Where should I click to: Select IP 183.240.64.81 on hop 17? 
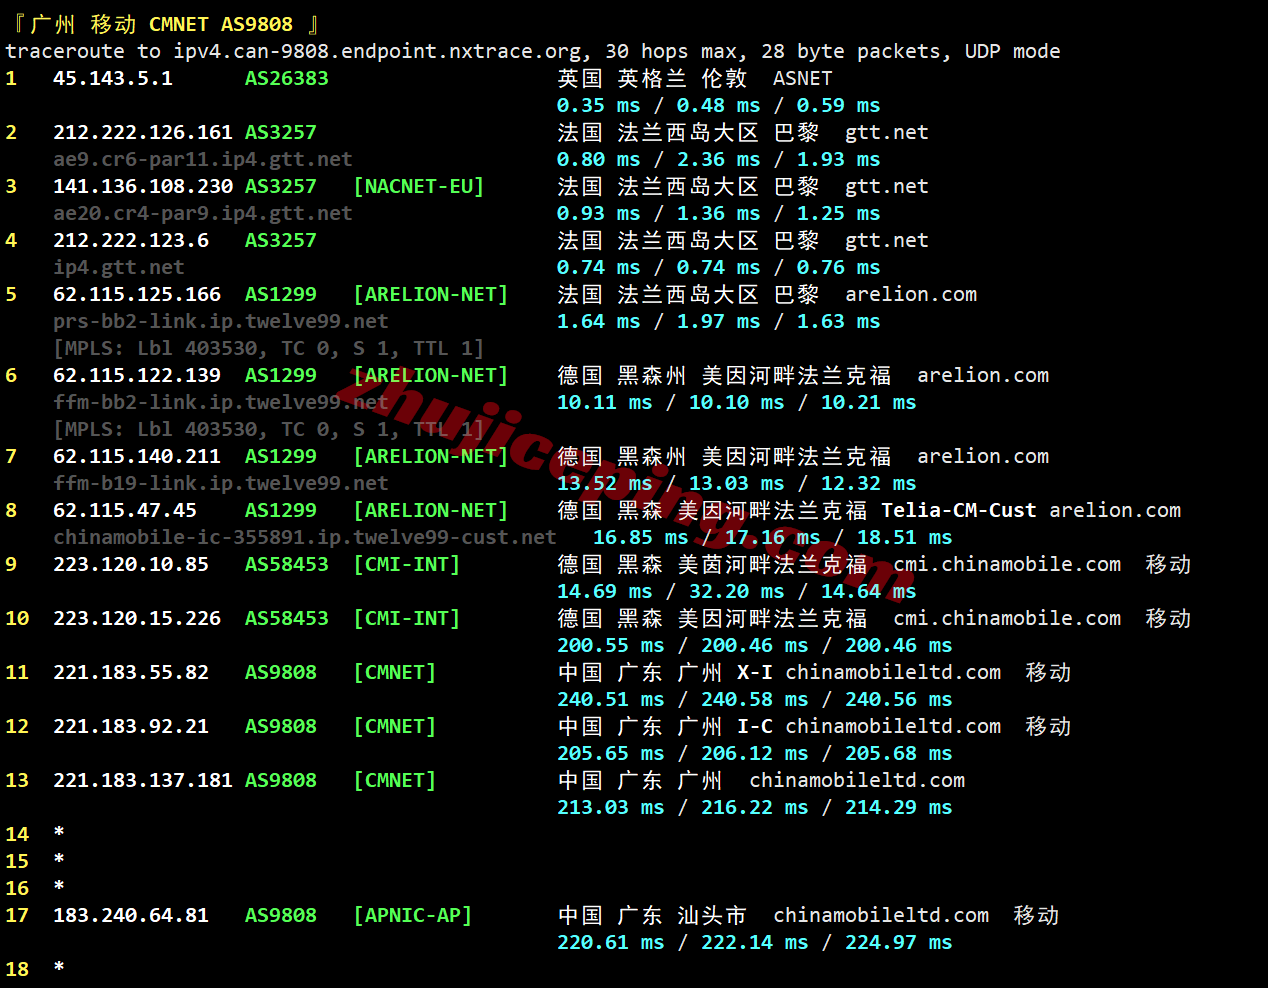coord(131,915)
